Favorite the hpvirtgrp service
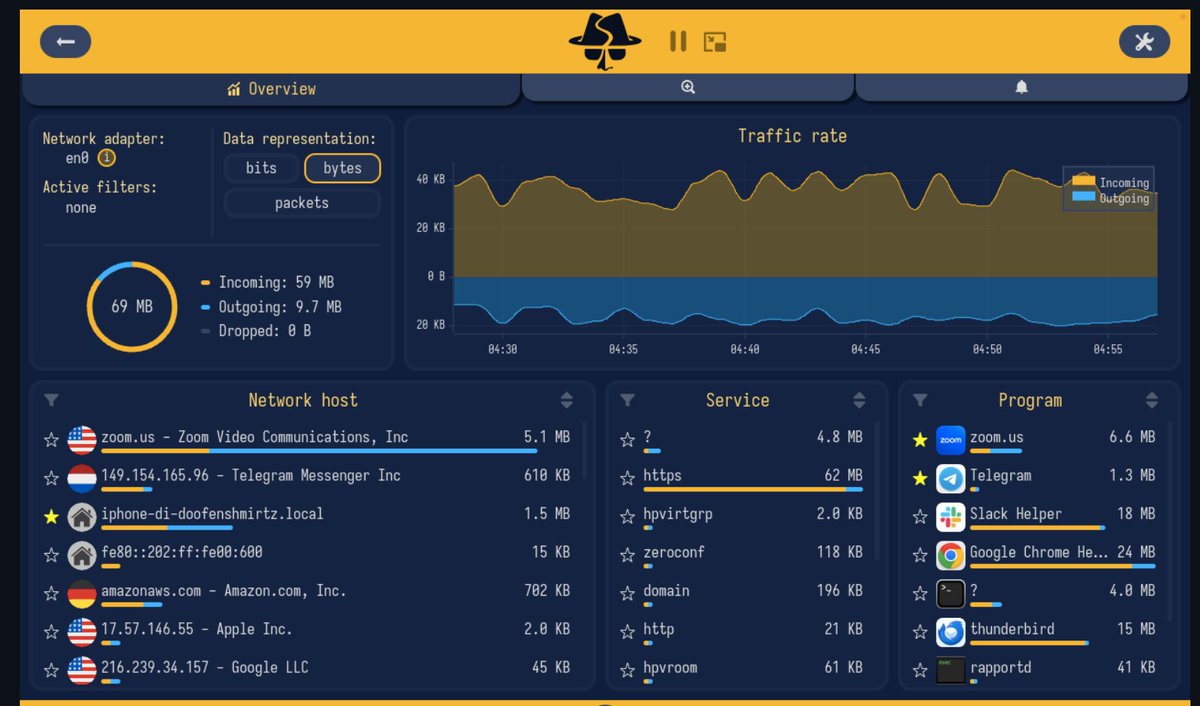Viewport: 1200px width, 706px height. tap(627, 517)
